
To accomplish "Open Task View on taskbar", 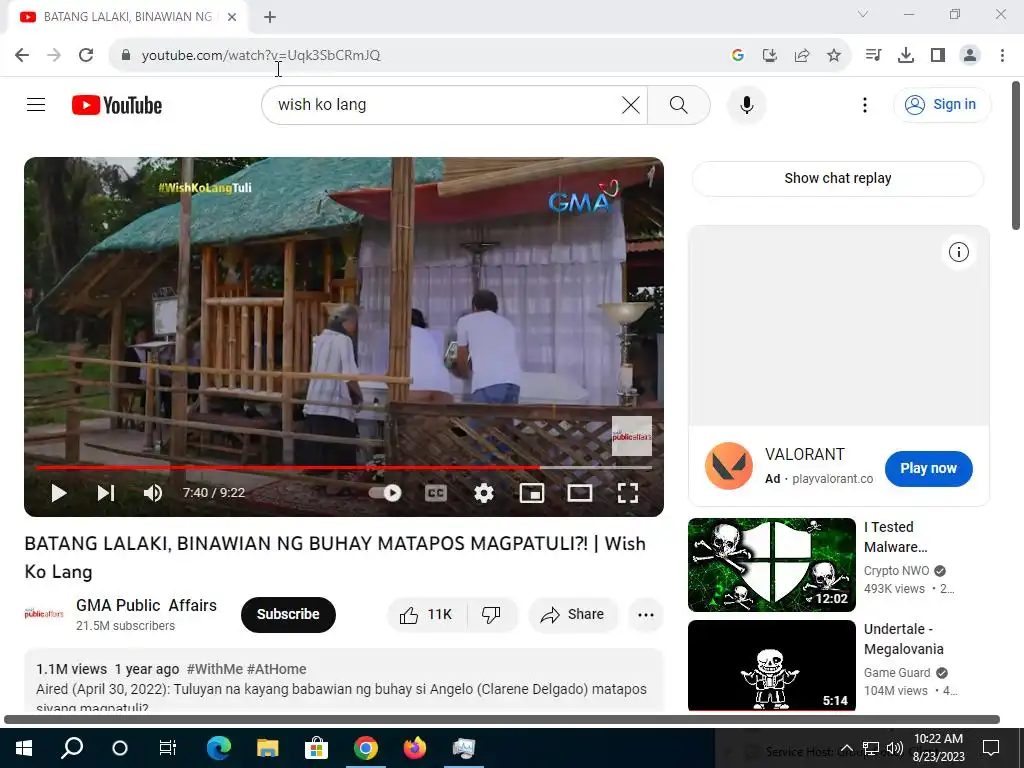I will [168, 748].
